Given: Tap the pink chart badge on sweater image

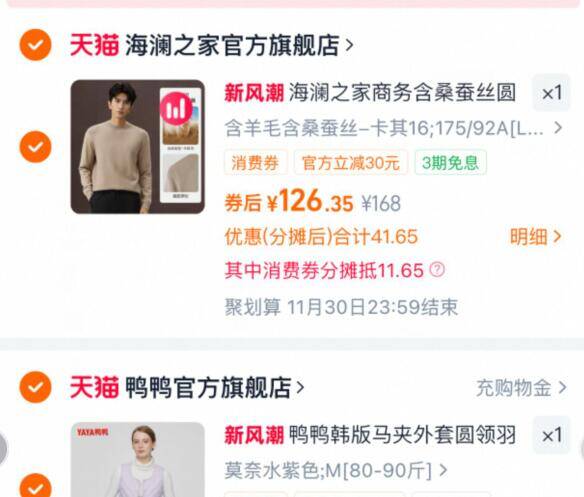Looking at the screenshot, I should click(176, 109).
